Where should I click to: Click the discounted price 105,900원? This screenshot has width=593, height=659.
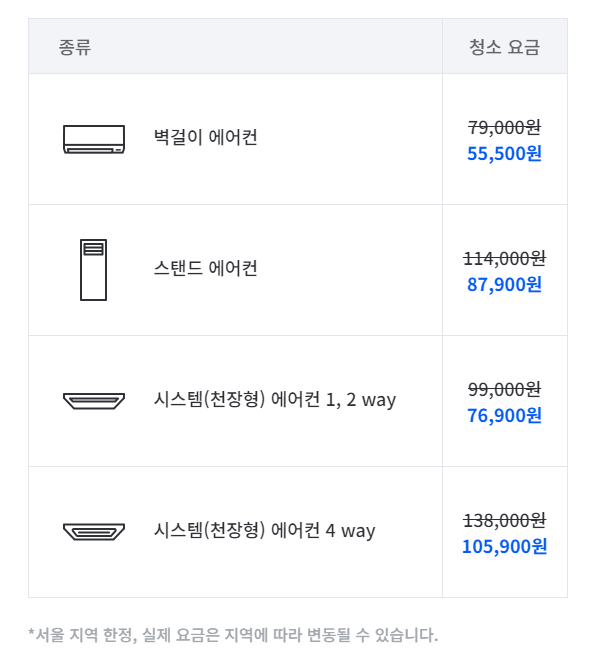point(504,547)
